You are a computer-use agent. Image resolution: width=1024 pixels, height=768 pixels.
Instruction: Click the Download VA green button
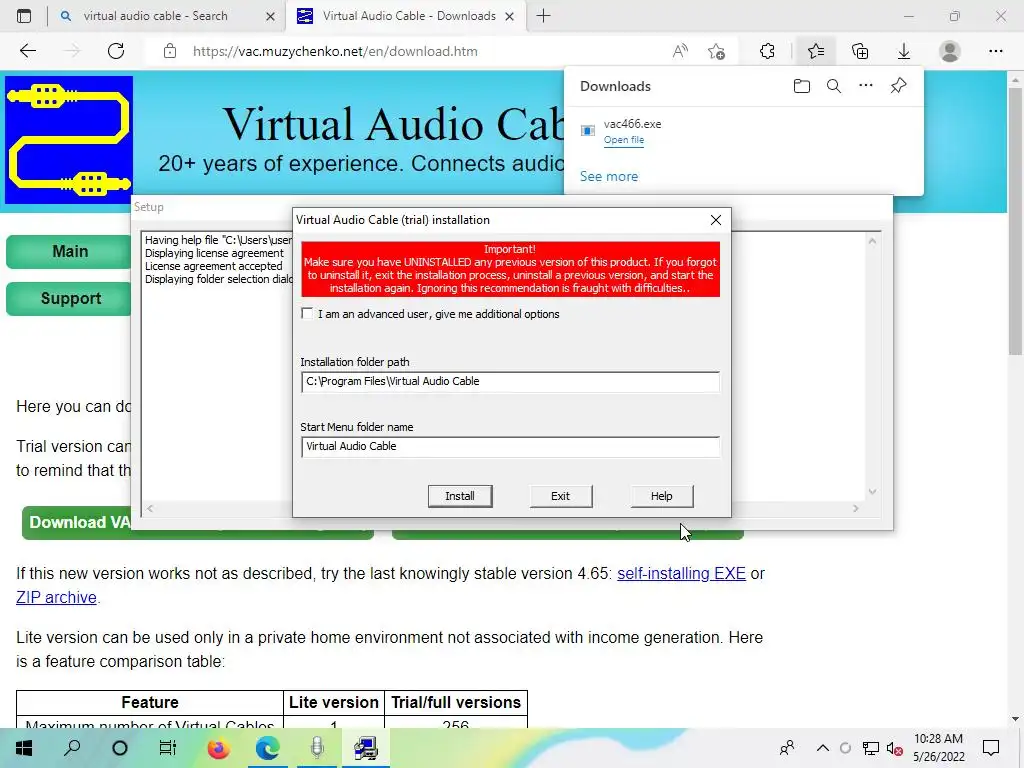78,522
